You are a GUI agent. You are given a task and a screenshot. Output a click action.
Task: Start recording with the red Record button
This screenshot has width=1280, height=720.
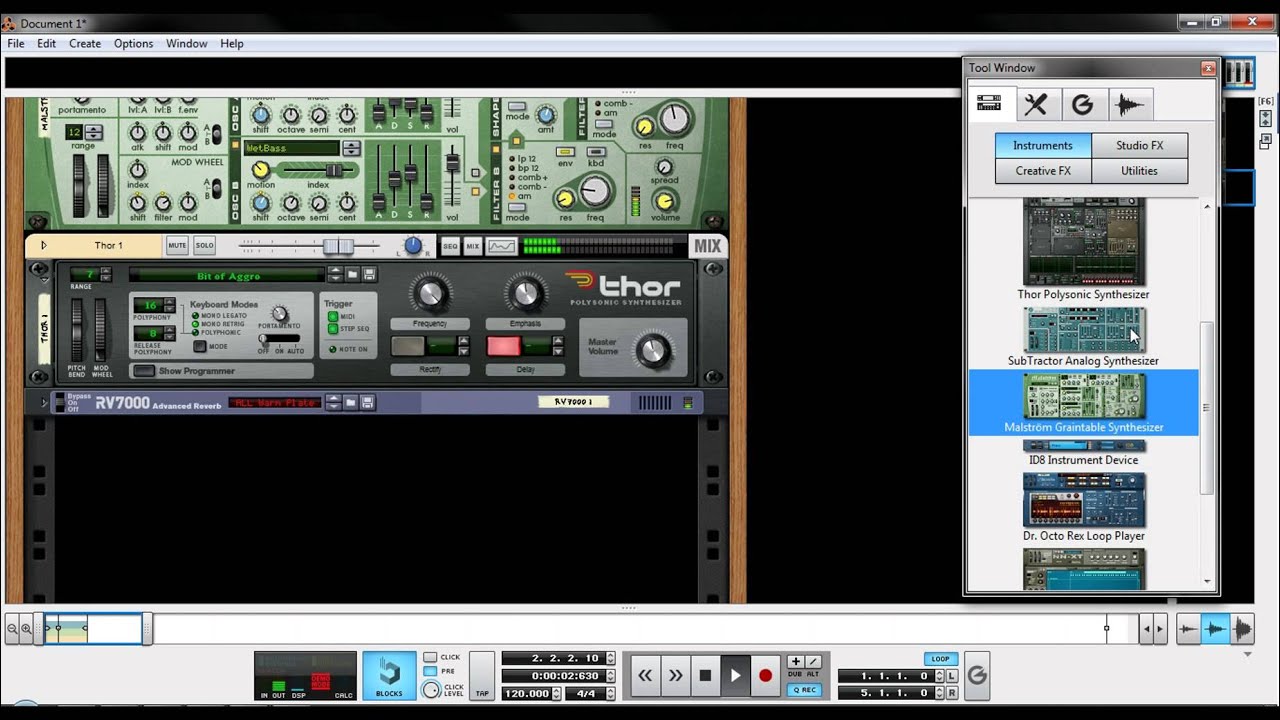pyautogui.click(x=765, y=675)
